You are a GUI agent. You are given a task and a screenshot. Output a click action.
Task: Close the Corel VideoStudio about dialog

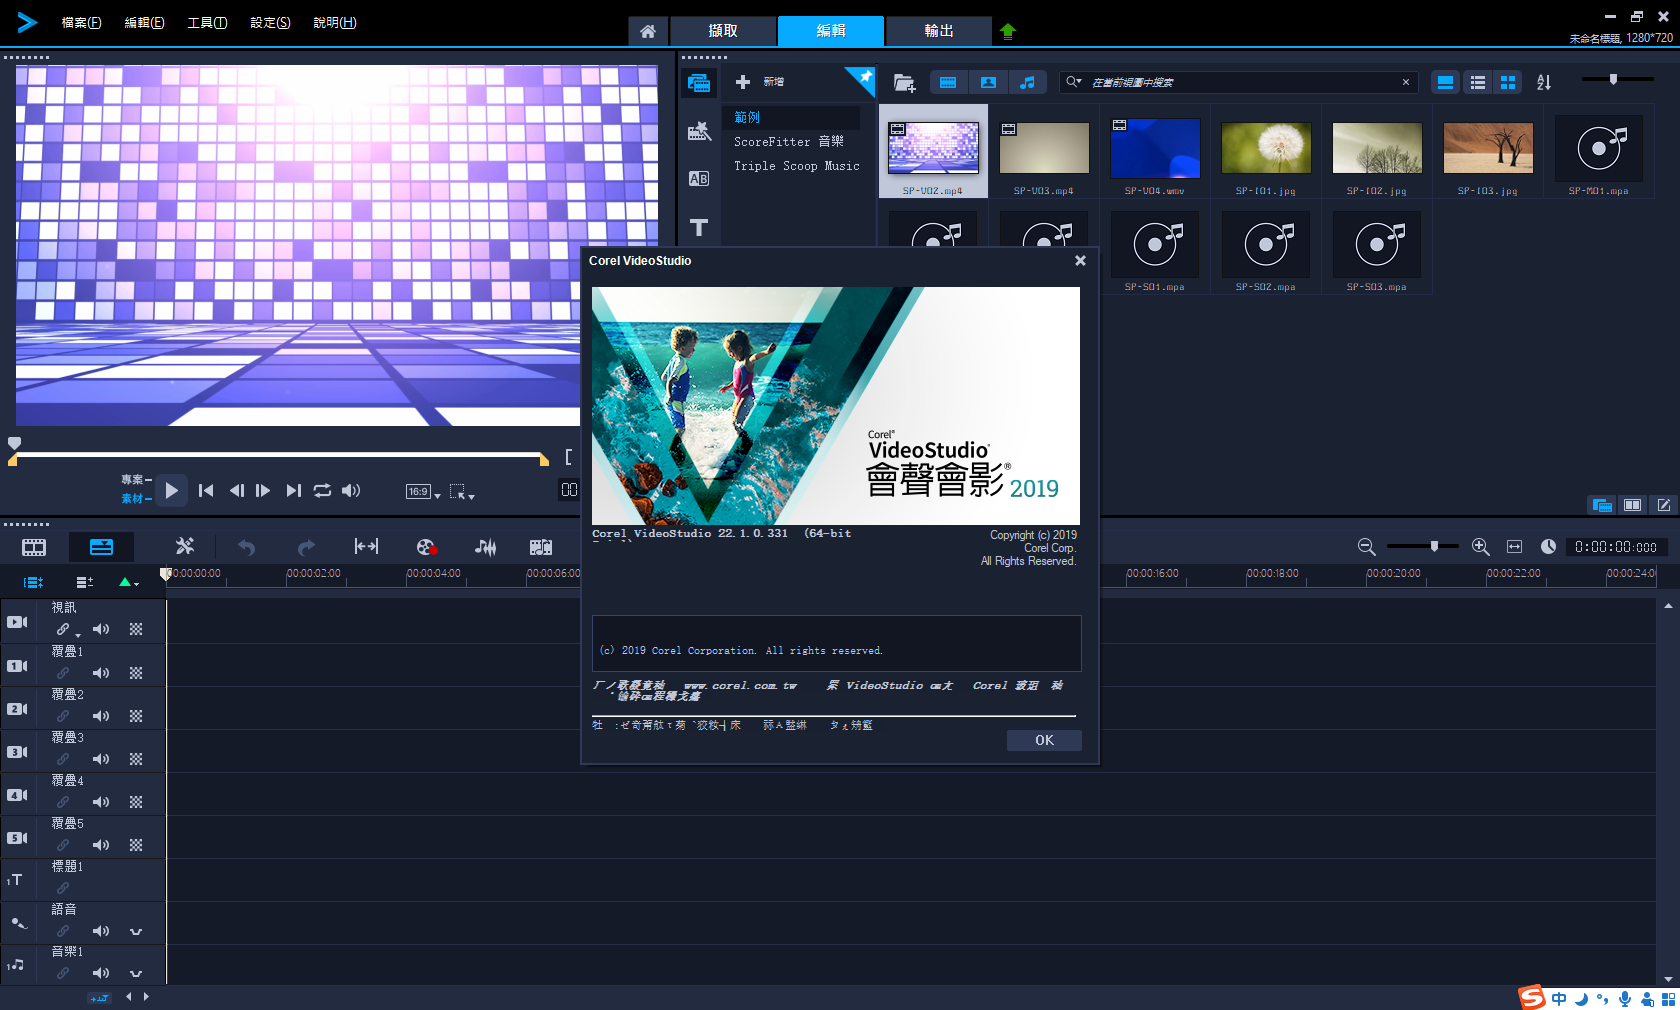(x=1080, y=260)
